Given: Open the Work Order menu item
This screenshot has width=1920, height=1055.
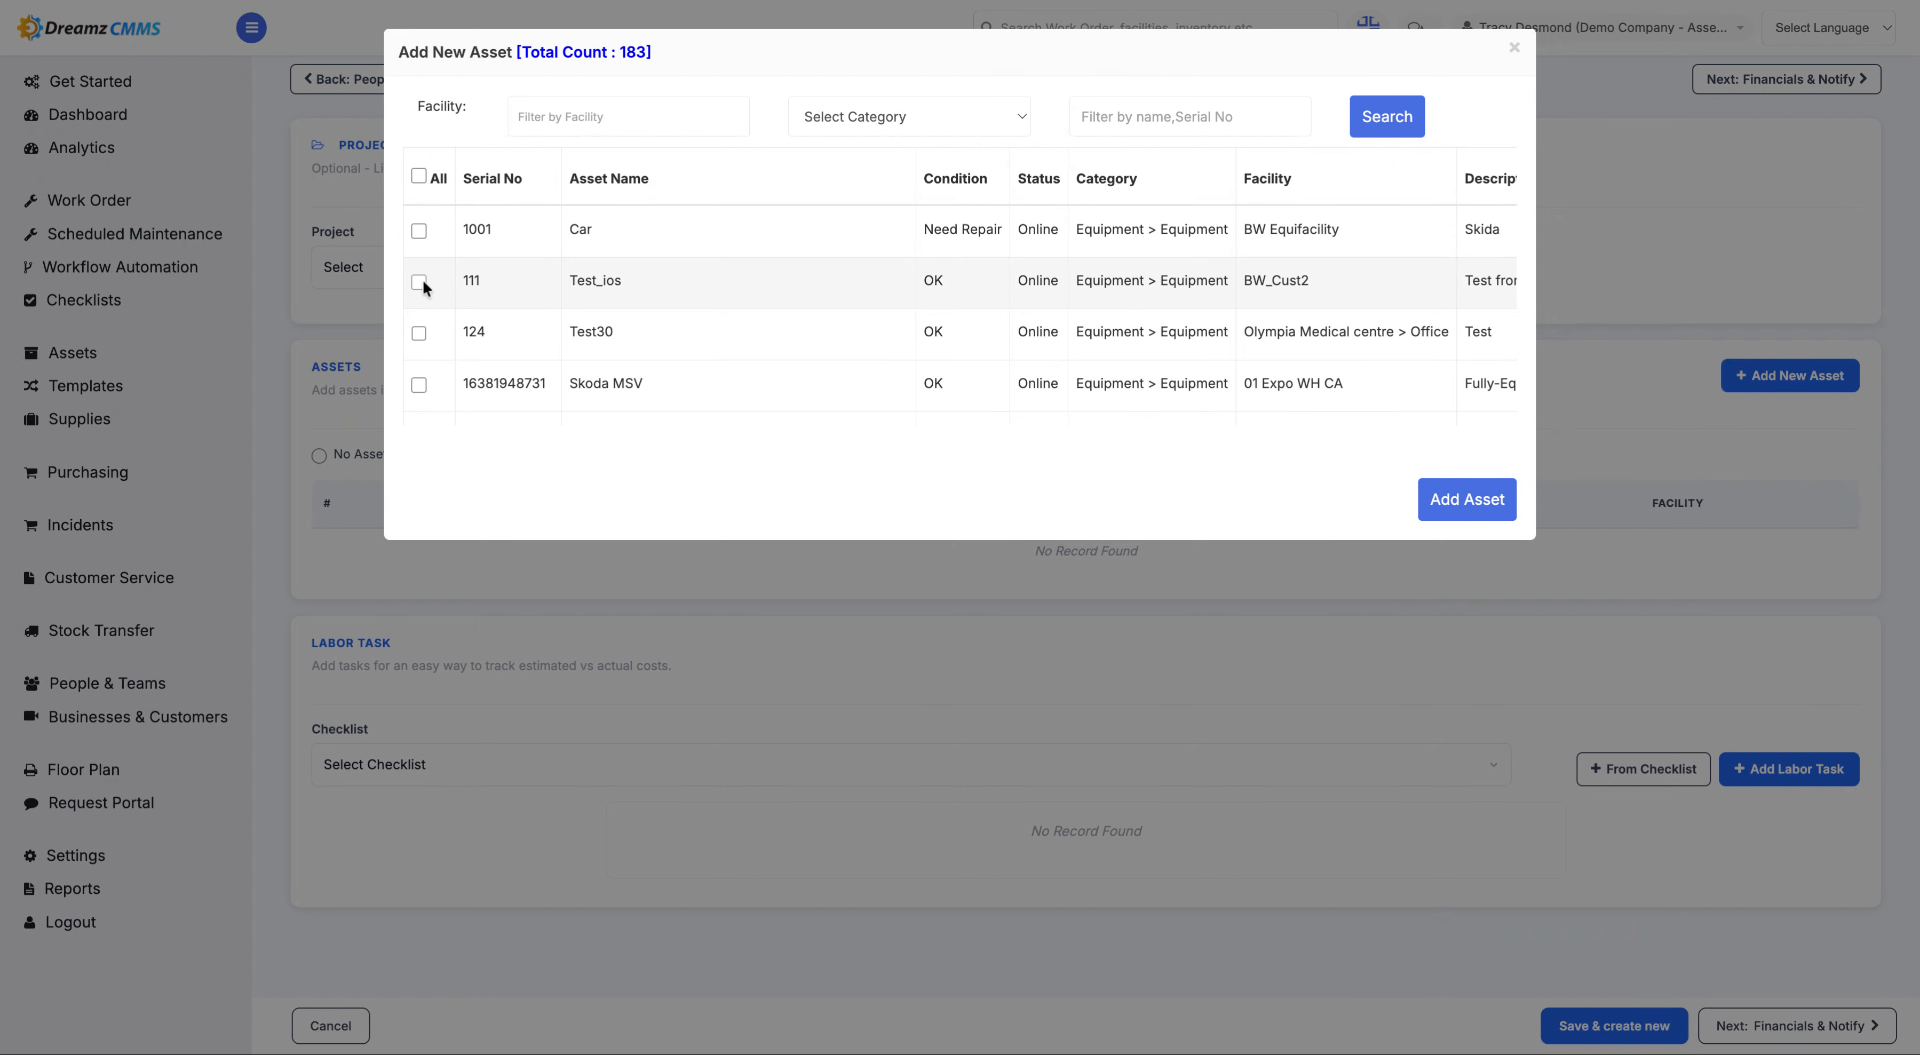Looking at the screenshot, I should [x=89, y=201].
